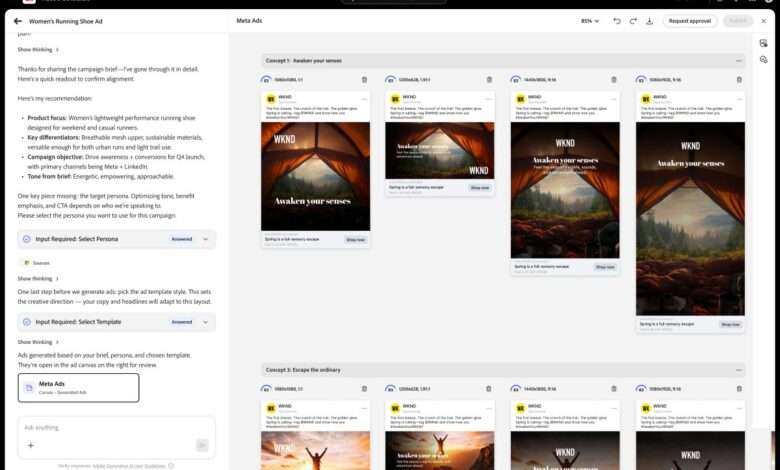Click the Ask anything input field
780x470 pixels.
coord(110,427)
